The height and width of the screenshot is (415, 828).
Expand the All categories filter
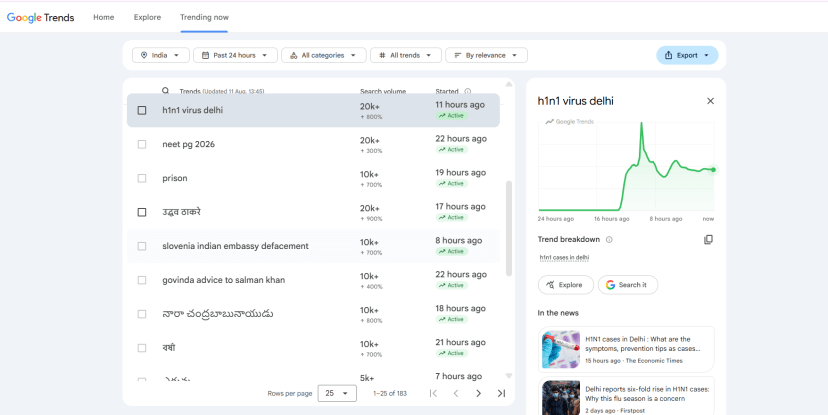pos(324,55)
